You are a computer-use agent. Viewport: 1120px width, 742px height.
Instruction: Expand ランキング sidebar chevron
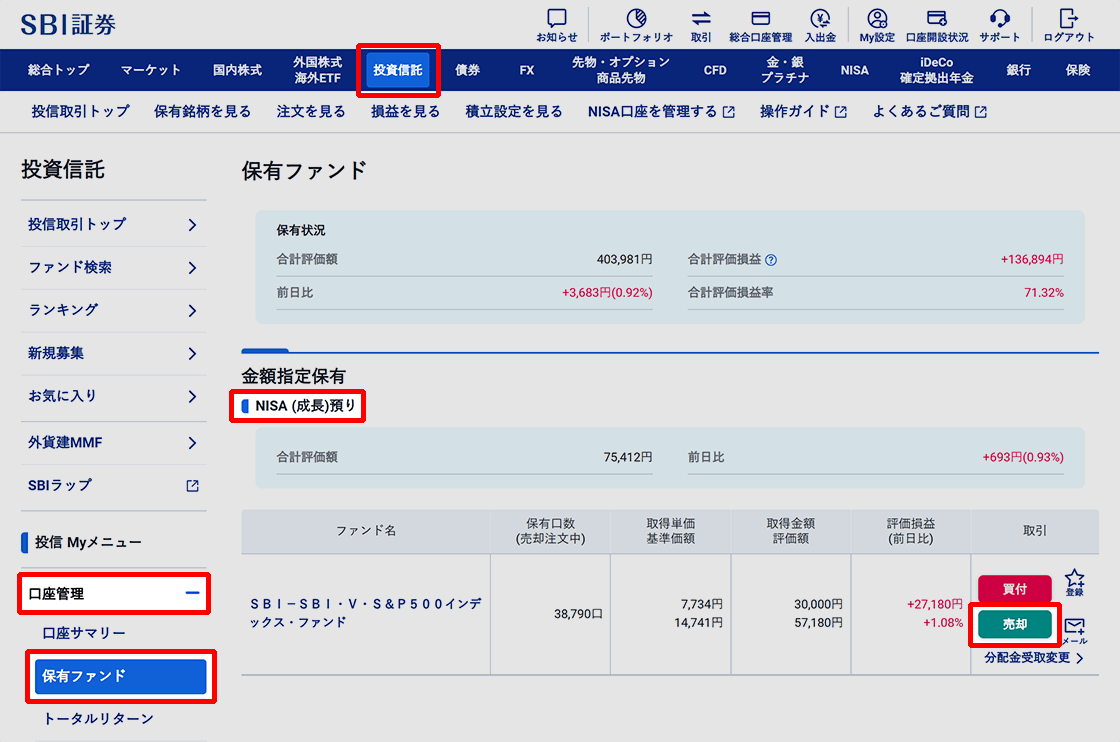coord(192,311)
